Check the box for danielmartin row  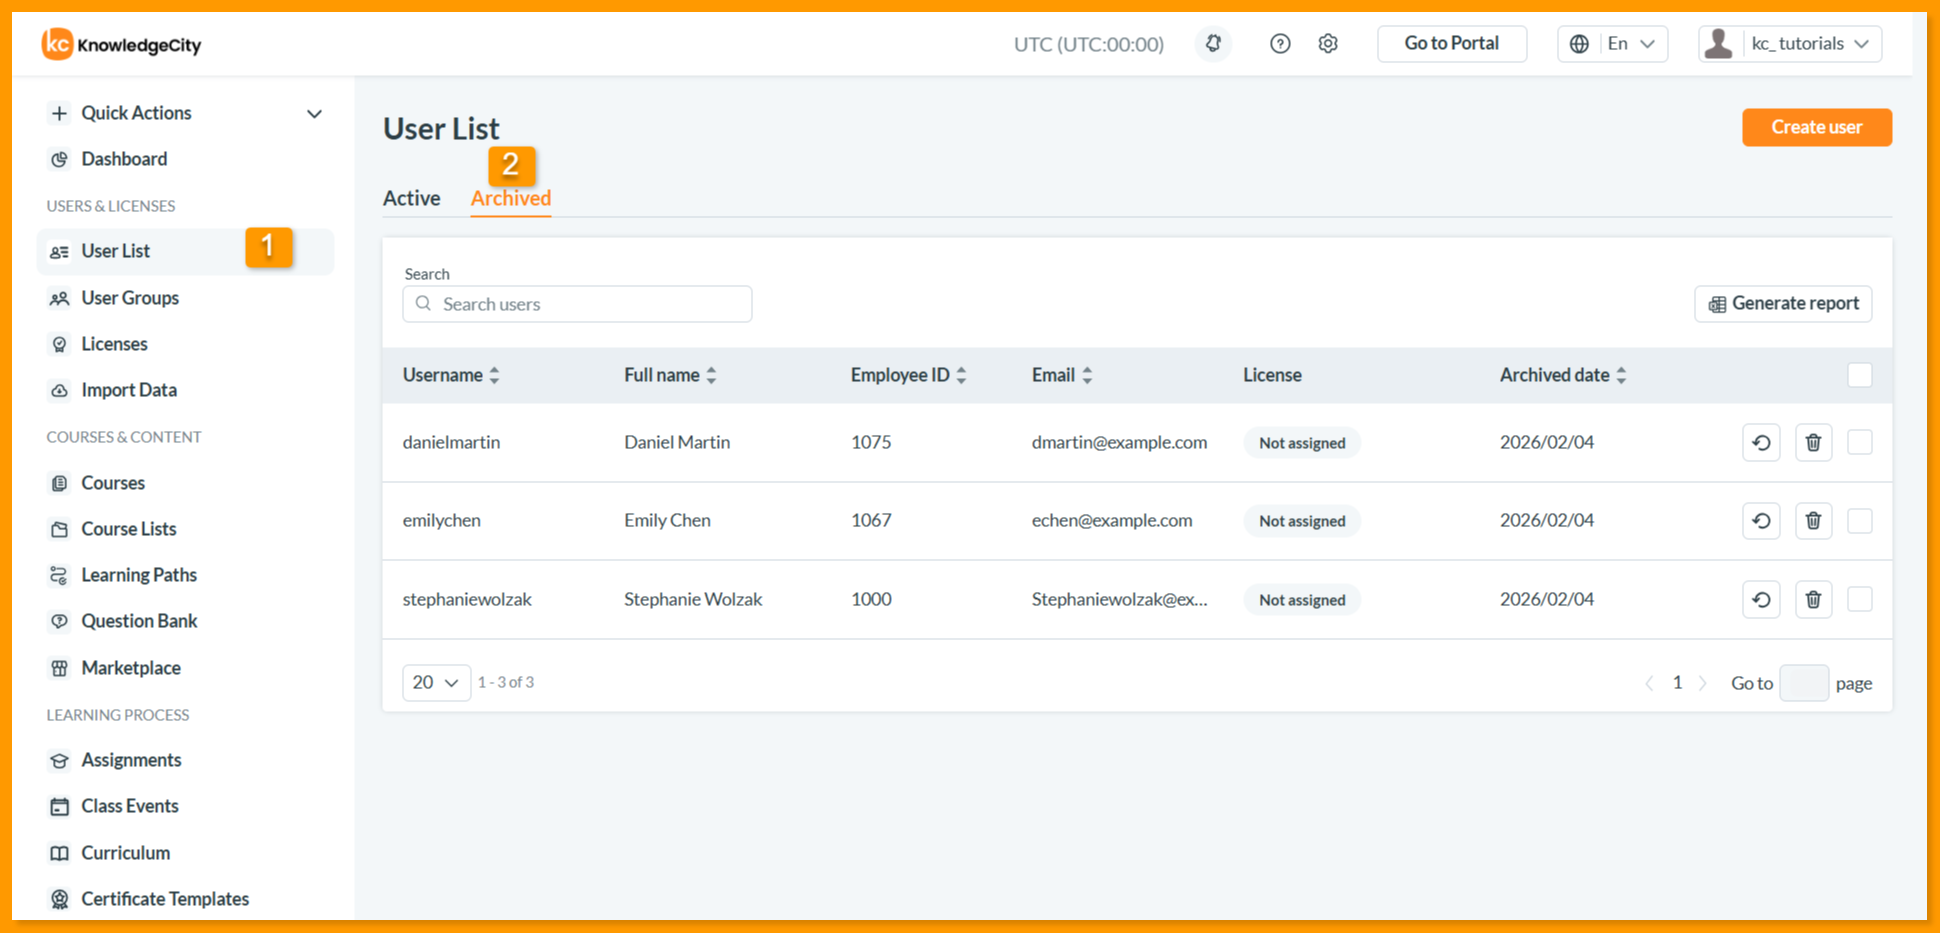1860,442
